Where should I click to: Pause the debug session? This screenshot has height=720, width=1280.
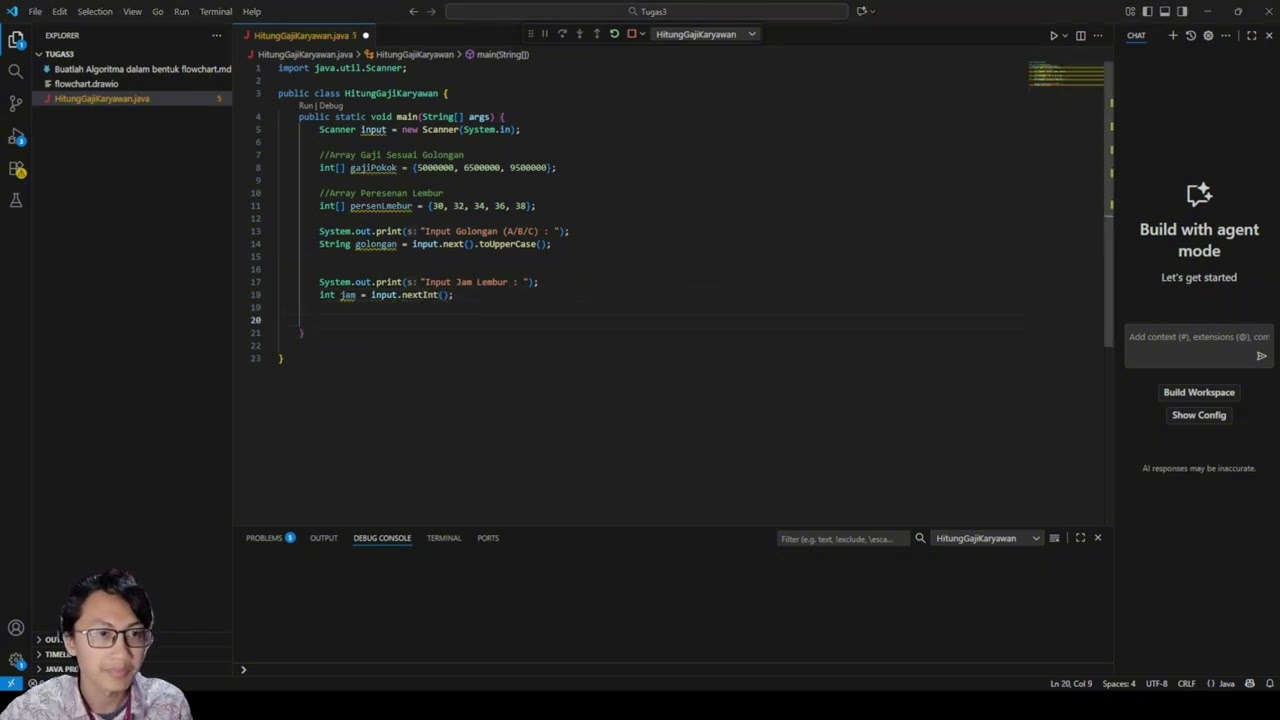tap(545, 34)
